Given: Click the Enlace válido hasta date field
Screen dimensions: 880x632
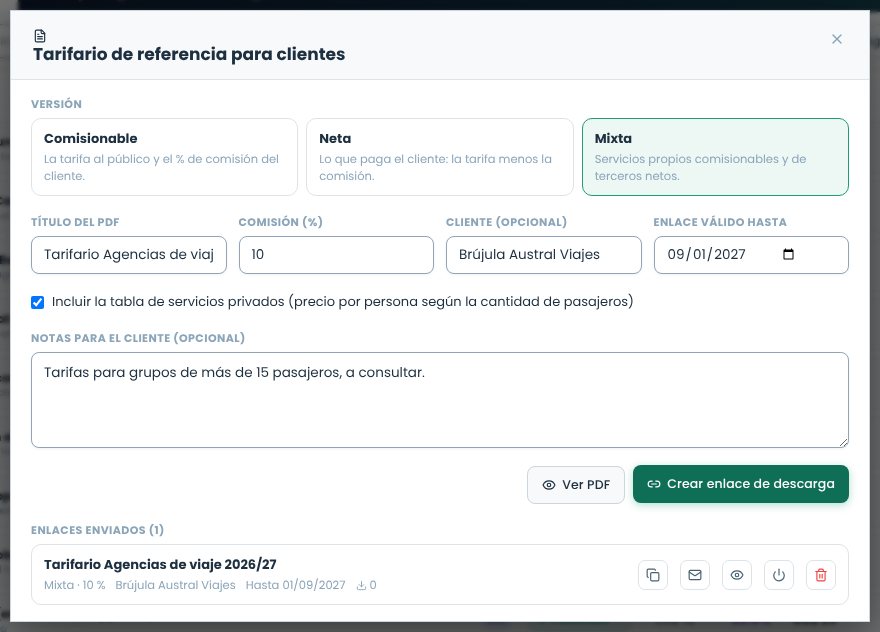Looking at the screenshot, I should (x=751, y=255).
